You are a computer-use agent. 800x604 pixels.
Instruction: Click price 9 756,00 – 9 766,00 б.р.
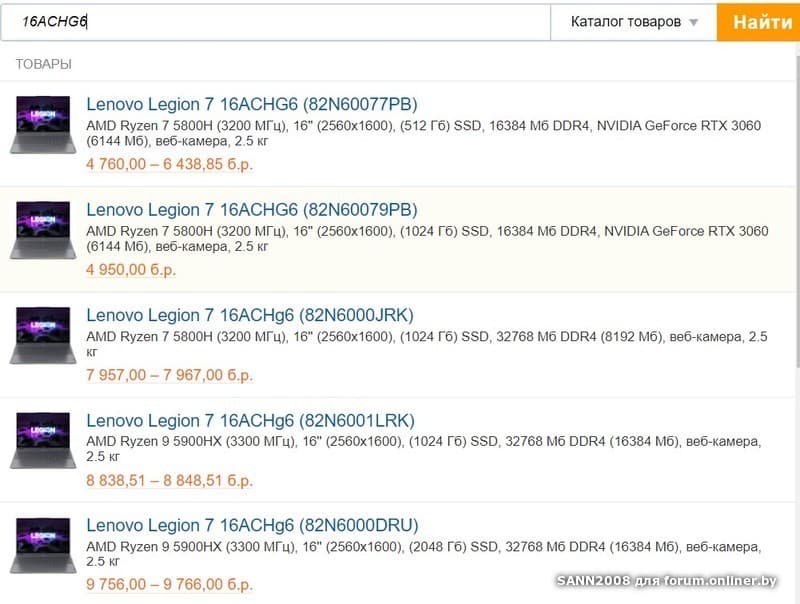point(169,585)
